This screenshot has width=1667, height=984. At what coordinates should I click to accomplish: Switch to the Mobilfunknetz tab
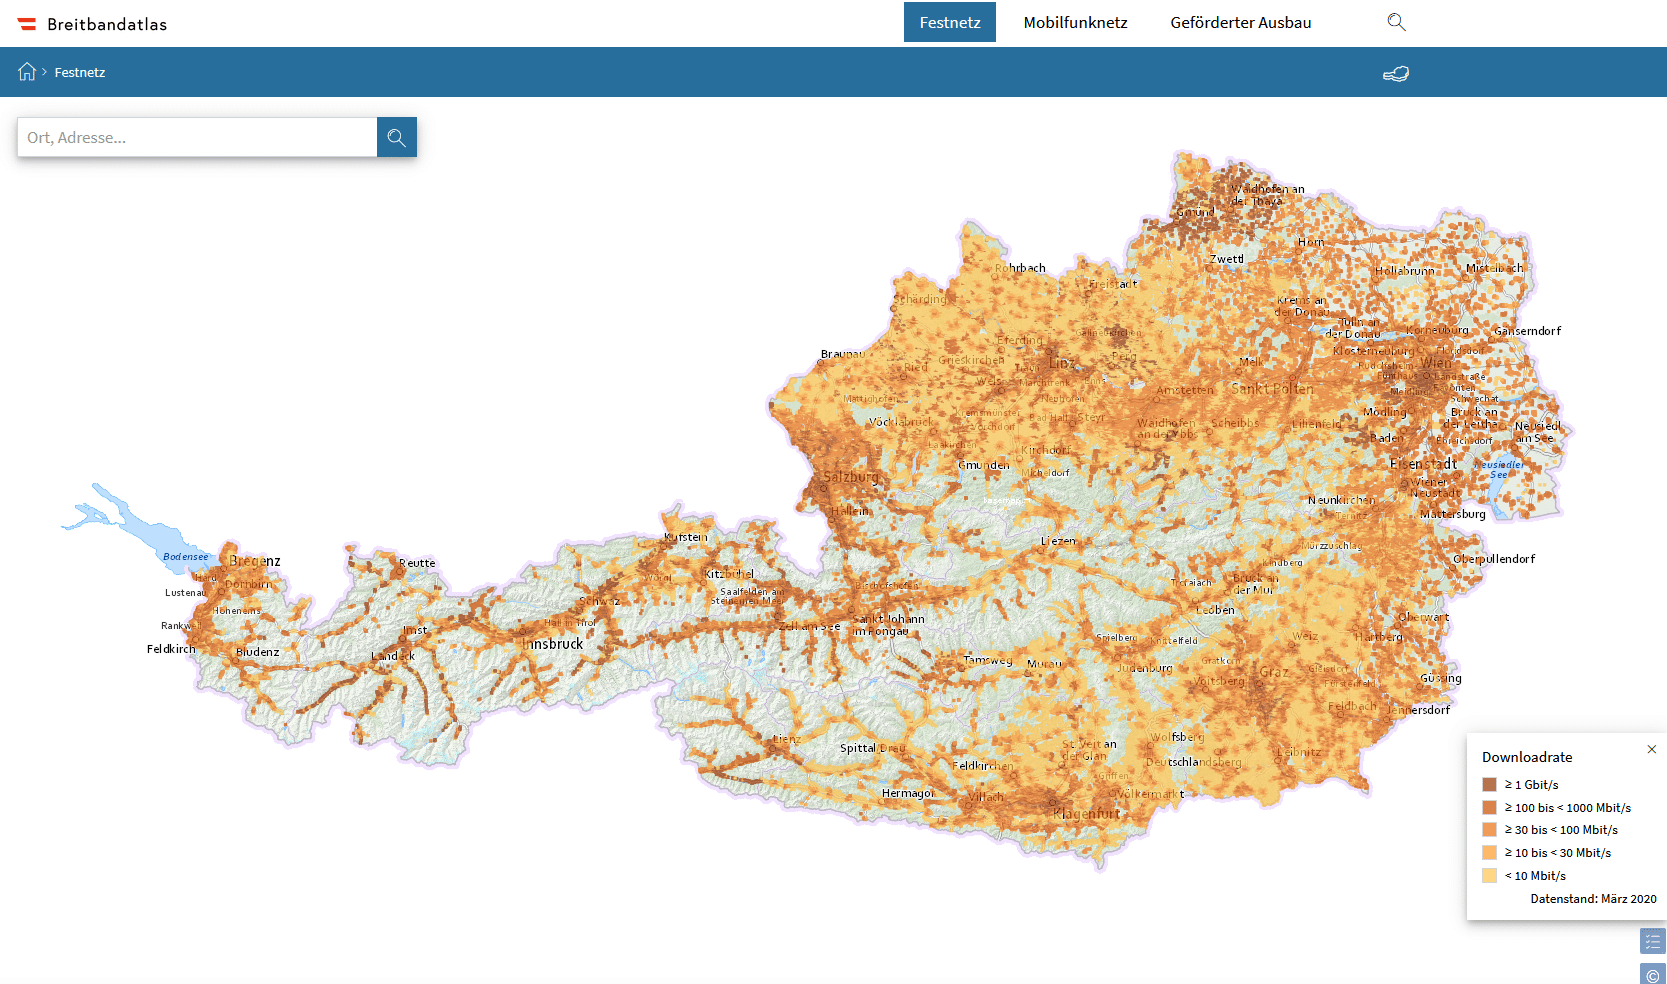[x=1075, y=22]
